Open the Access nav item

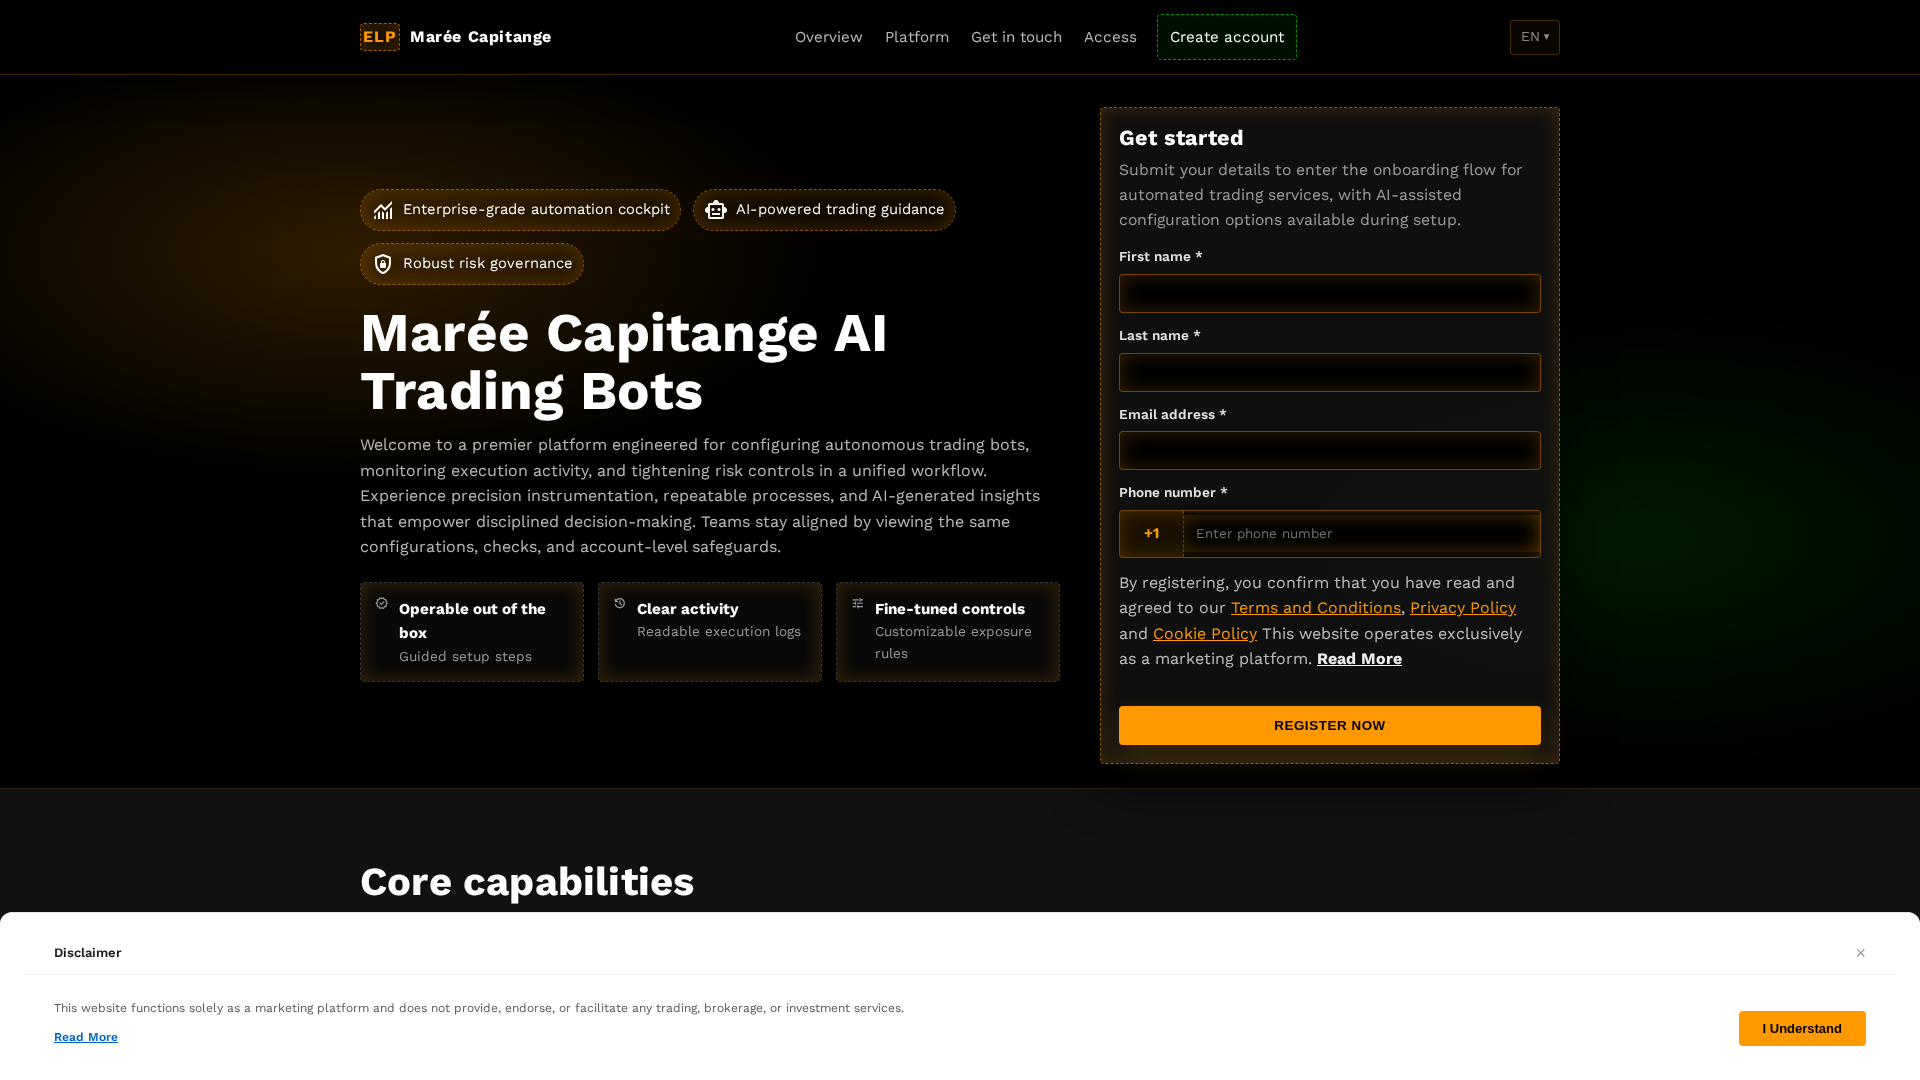pyautogui.click(x=1110, y=37)
